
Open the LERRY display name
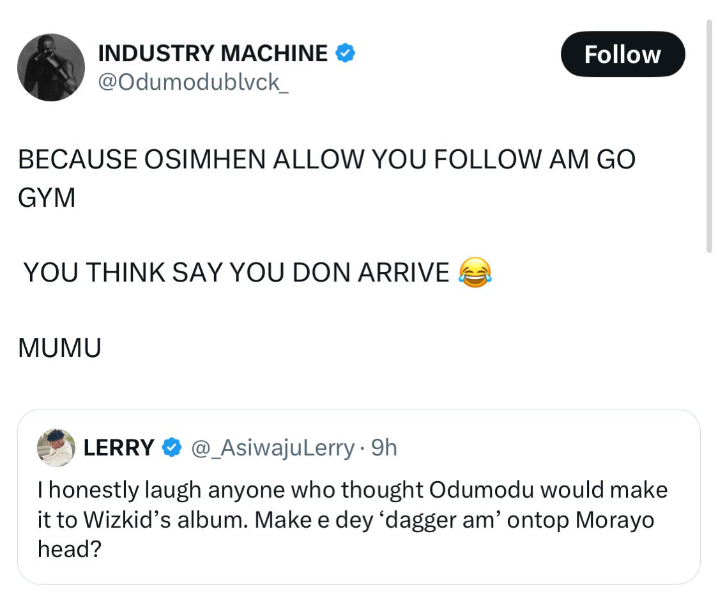click(118, 448)
